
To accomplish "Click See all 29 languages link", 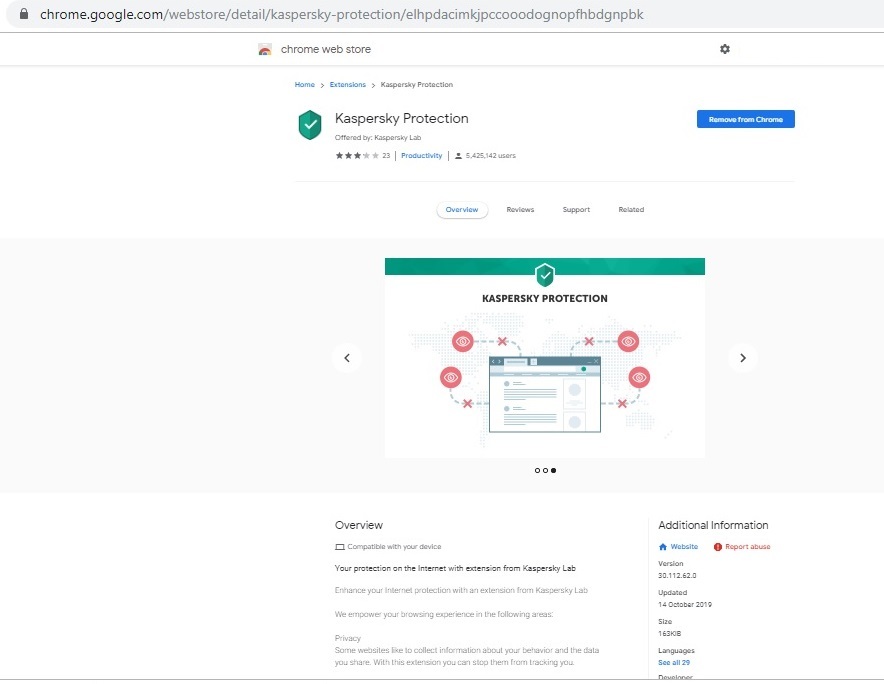I will (x=674, y=663).
